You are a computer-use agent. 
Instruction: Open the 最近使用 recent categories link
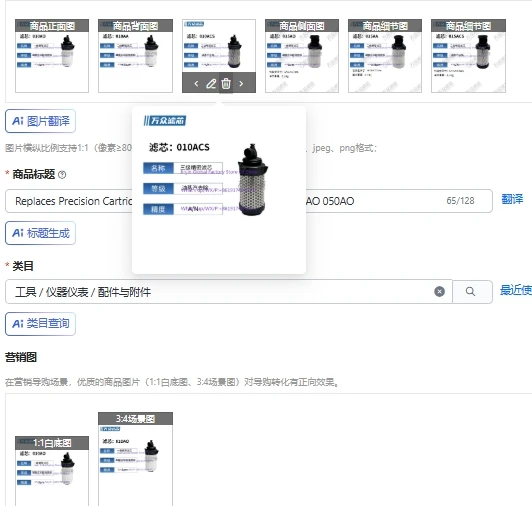[x=516, y=290]
